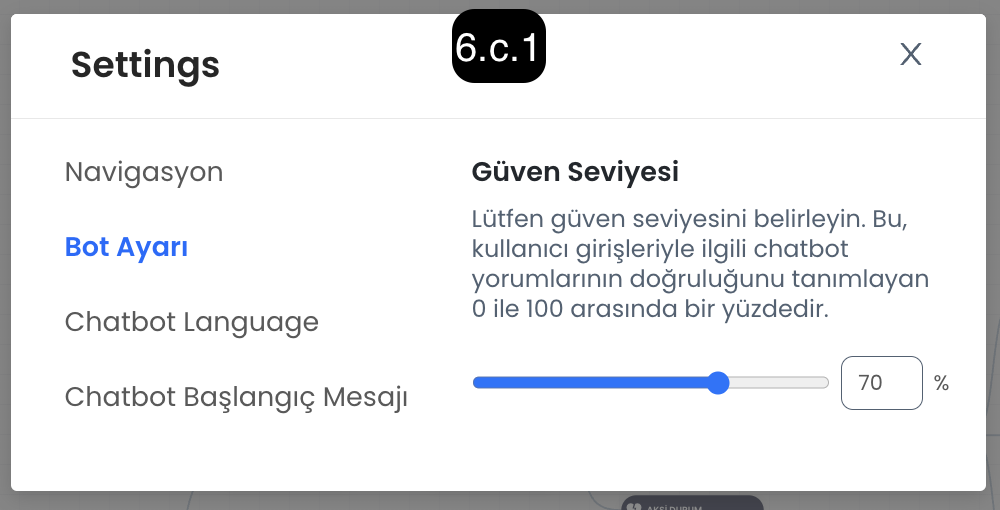Select the Bot Ayarı menu item

point(126,247)
